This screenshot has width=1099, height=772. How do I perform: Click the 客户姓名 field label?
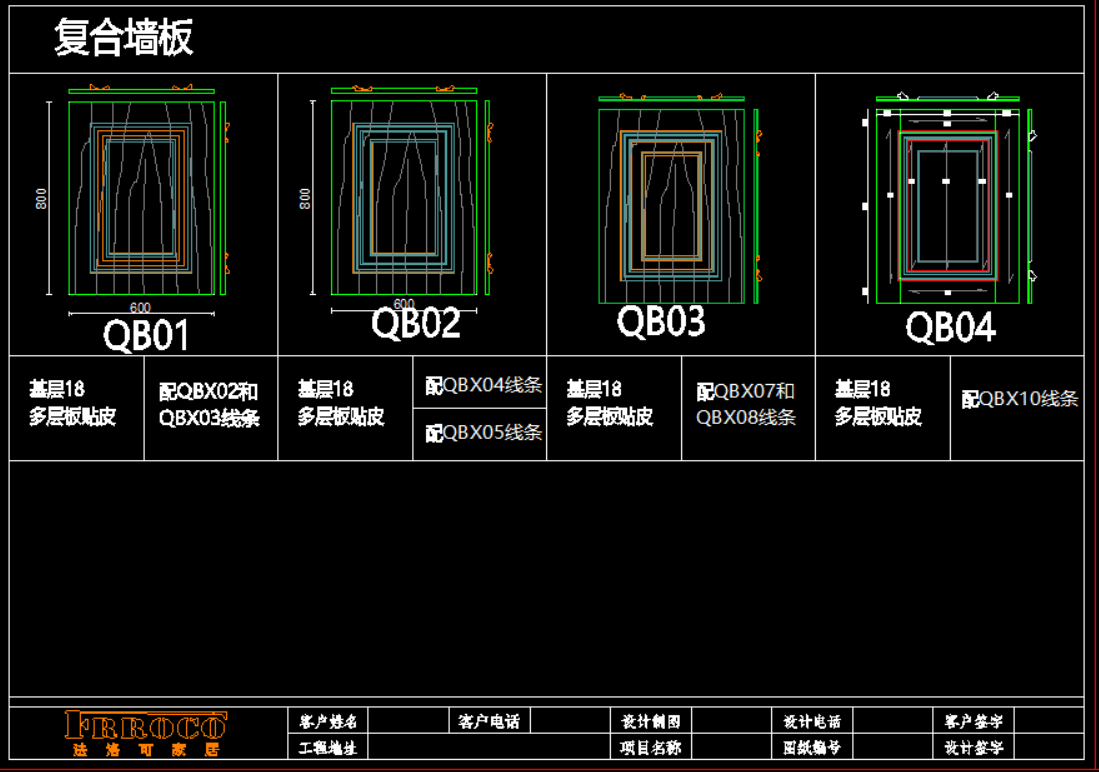pos(328,721)
